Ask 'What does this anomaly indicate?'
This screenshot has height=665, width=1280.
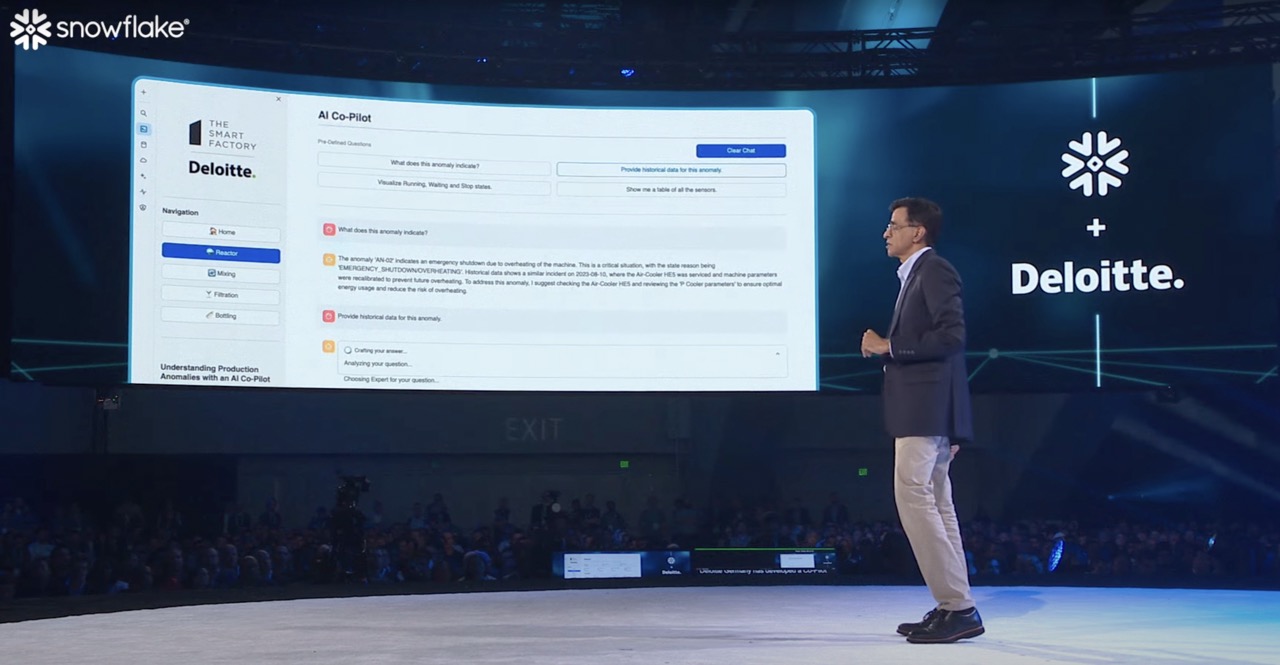(x=434, y=165)
